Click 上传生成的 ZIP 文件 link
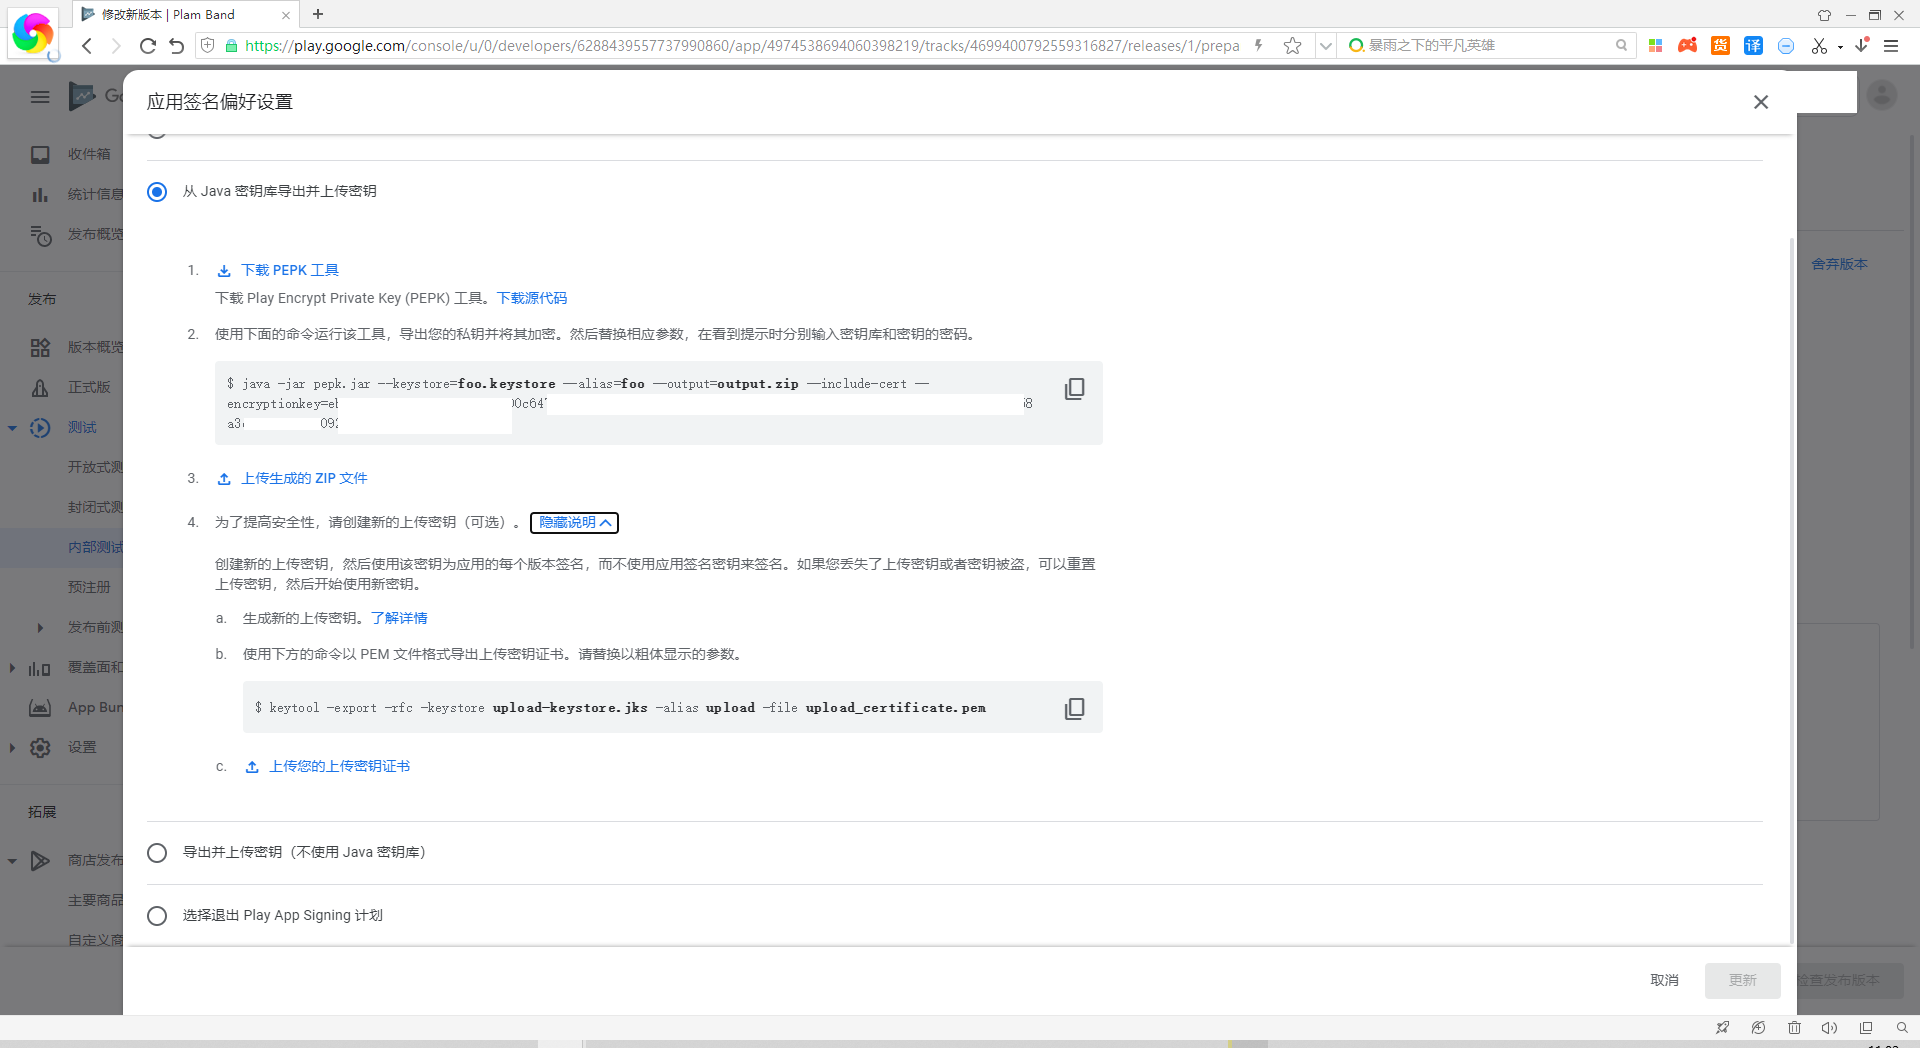This screenshot has height=1048, width=1920. click(x=305, y=479)
